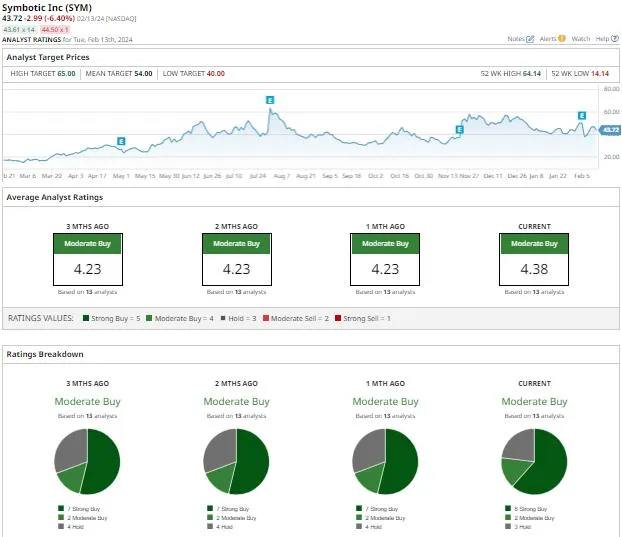This screenshot has width=622, height=537.
Task: Click the Symbotic Inc (SYM) title
Action: pyautogui.click(x=47, y=8)
